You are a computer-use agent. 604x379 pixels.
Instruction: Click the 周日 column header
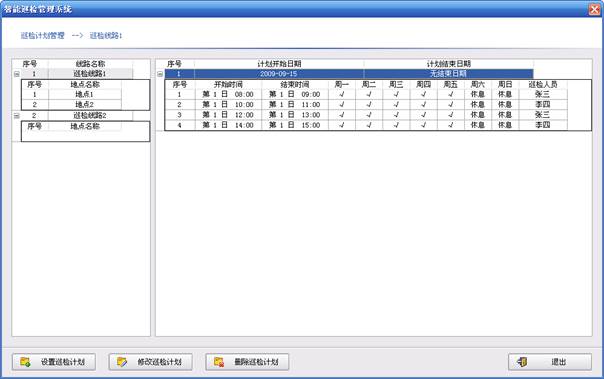coord(505,84)
